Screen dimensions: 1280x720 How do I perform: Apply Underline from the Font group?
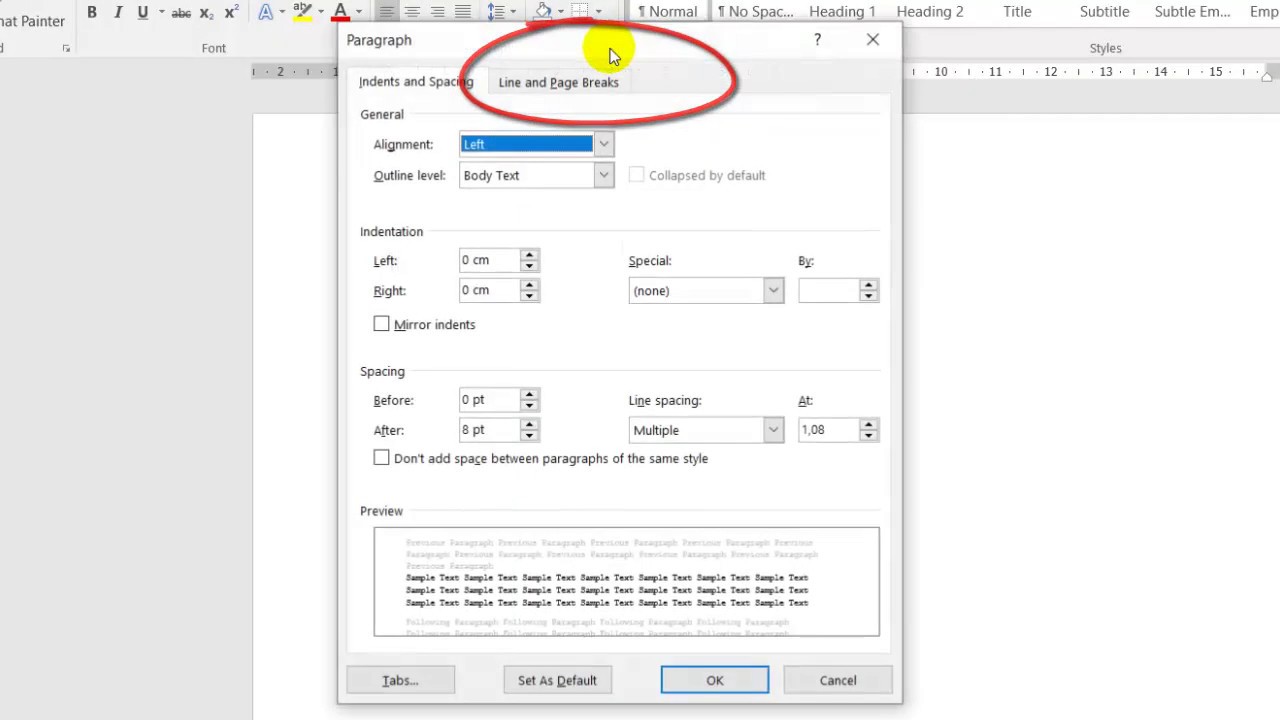click(143, 12)
